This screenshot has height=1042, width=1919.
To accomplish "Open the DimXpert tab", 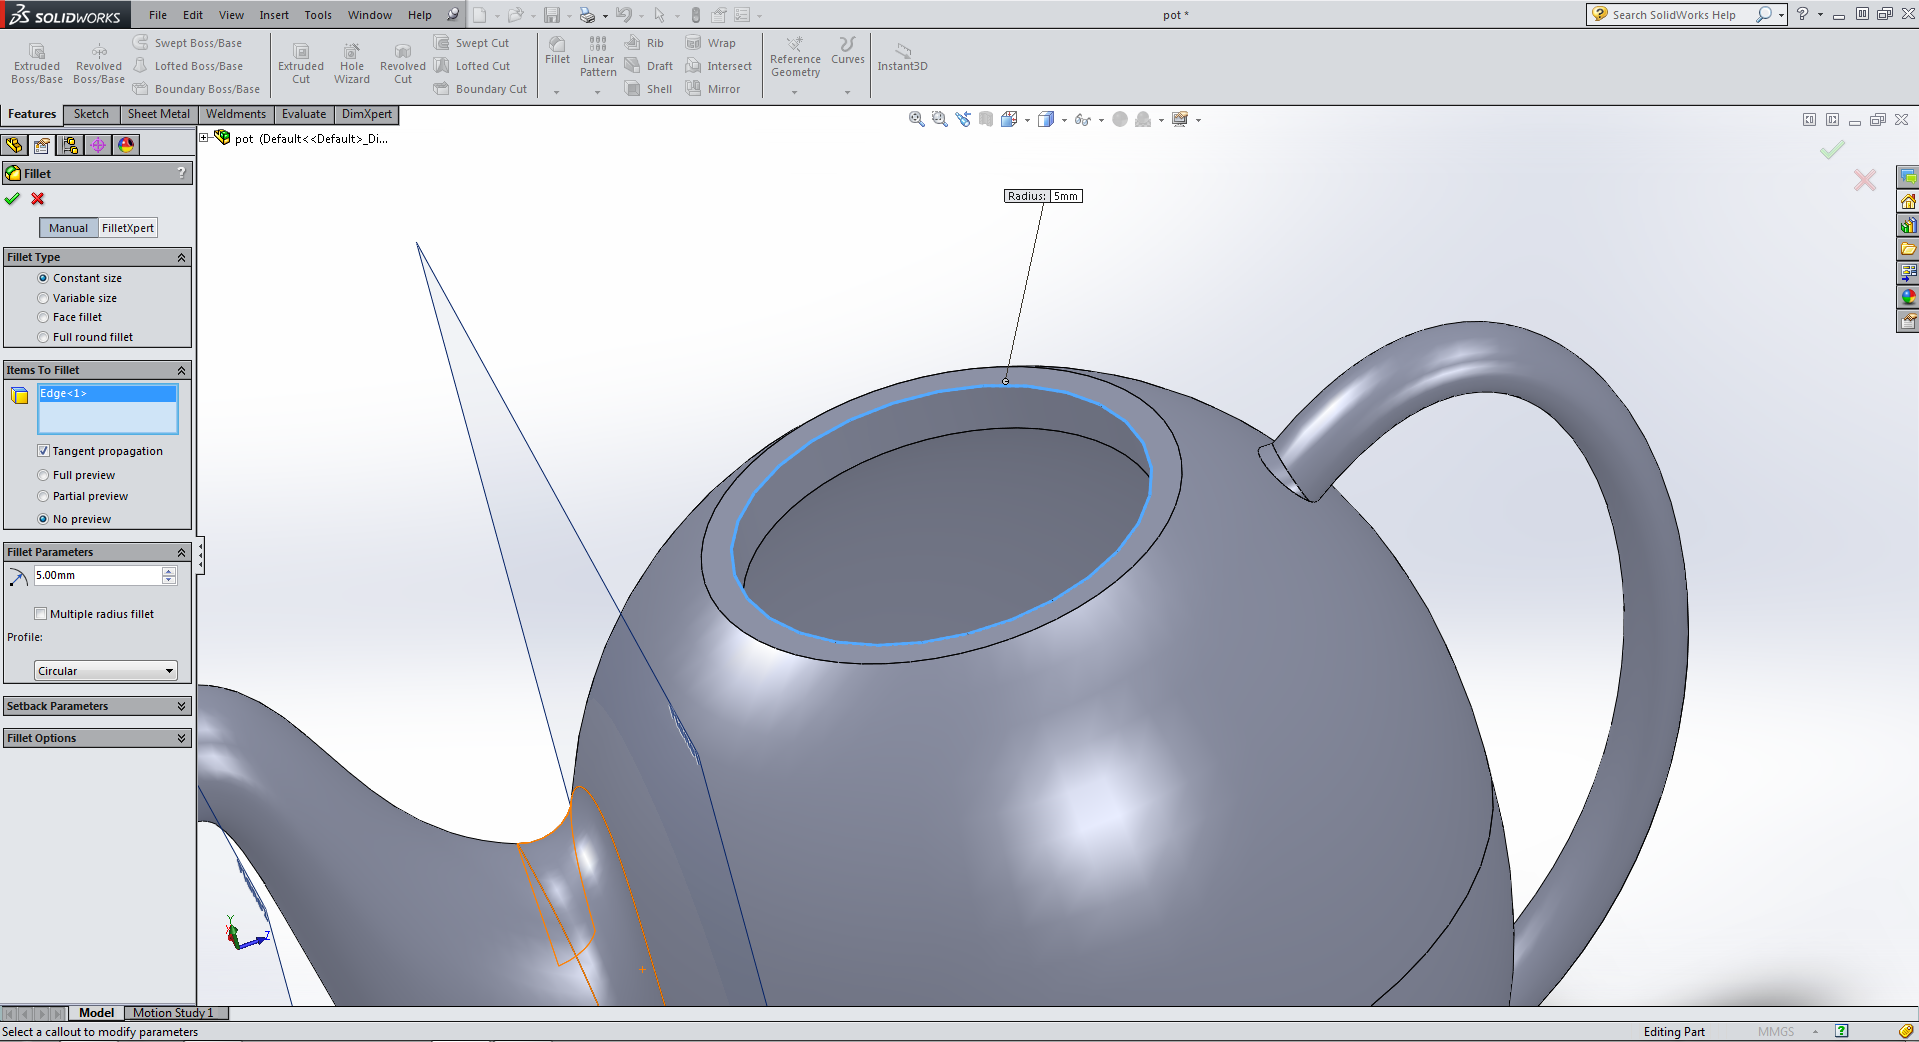I will pos(367,114).
